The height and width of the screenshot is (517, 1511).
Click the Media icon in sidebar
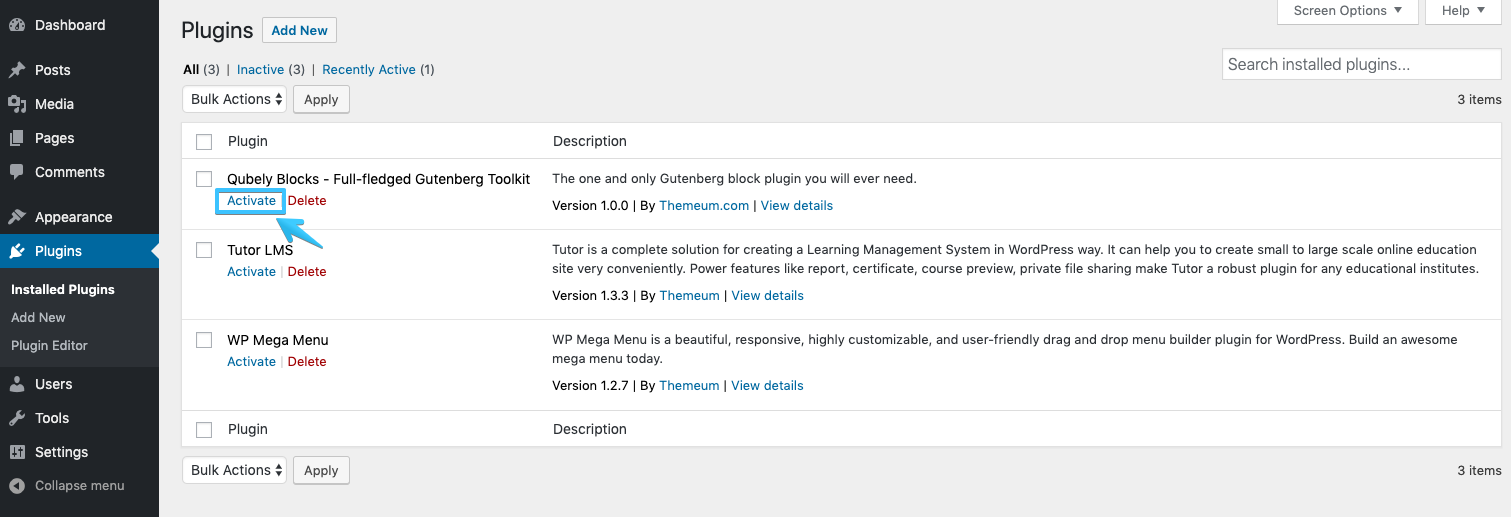point(17,104)
